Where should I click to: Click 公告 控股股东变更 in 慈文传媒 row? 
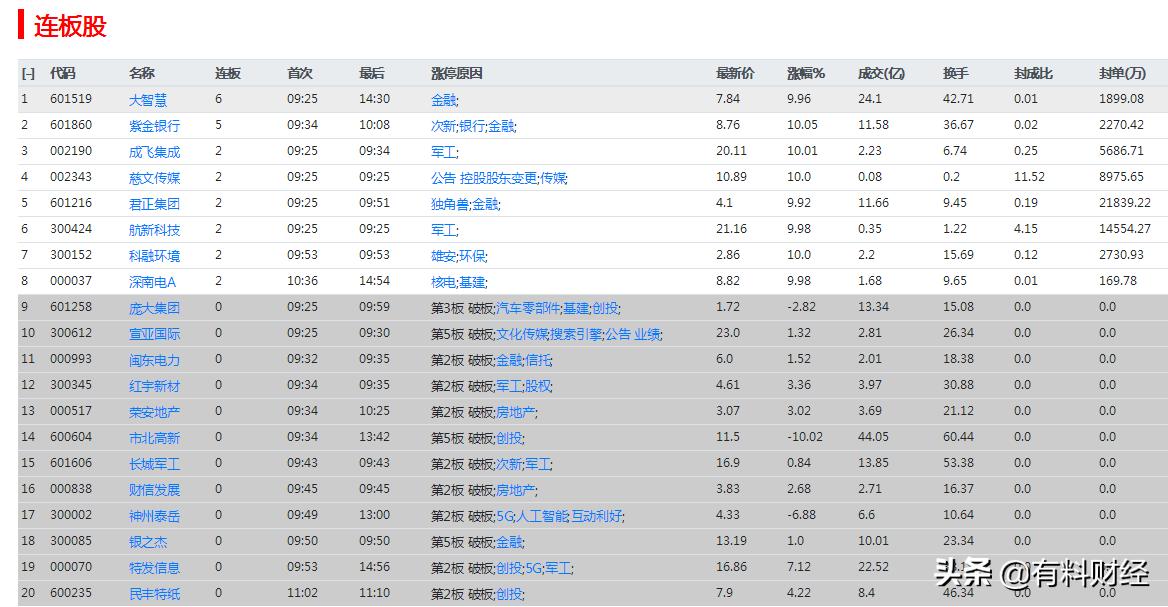(483, 178)
